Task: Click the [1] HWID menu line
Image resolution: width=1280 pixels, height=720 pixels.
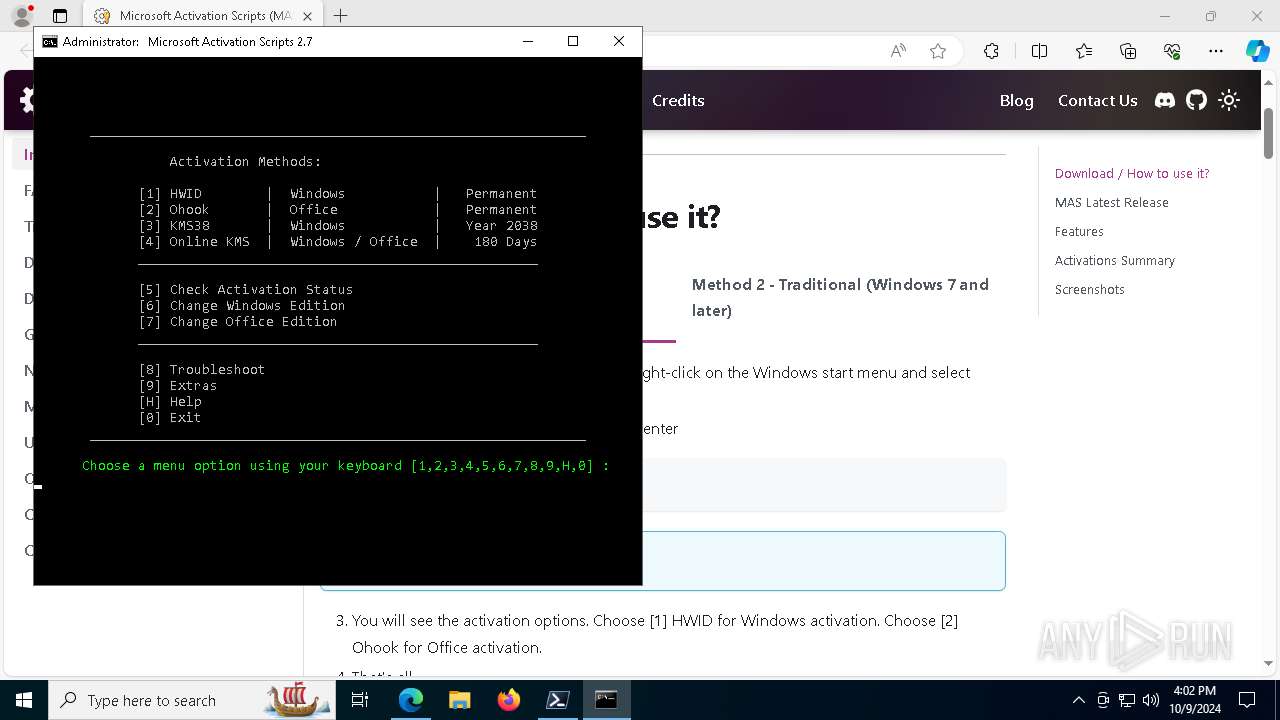Action: [338, 193]
